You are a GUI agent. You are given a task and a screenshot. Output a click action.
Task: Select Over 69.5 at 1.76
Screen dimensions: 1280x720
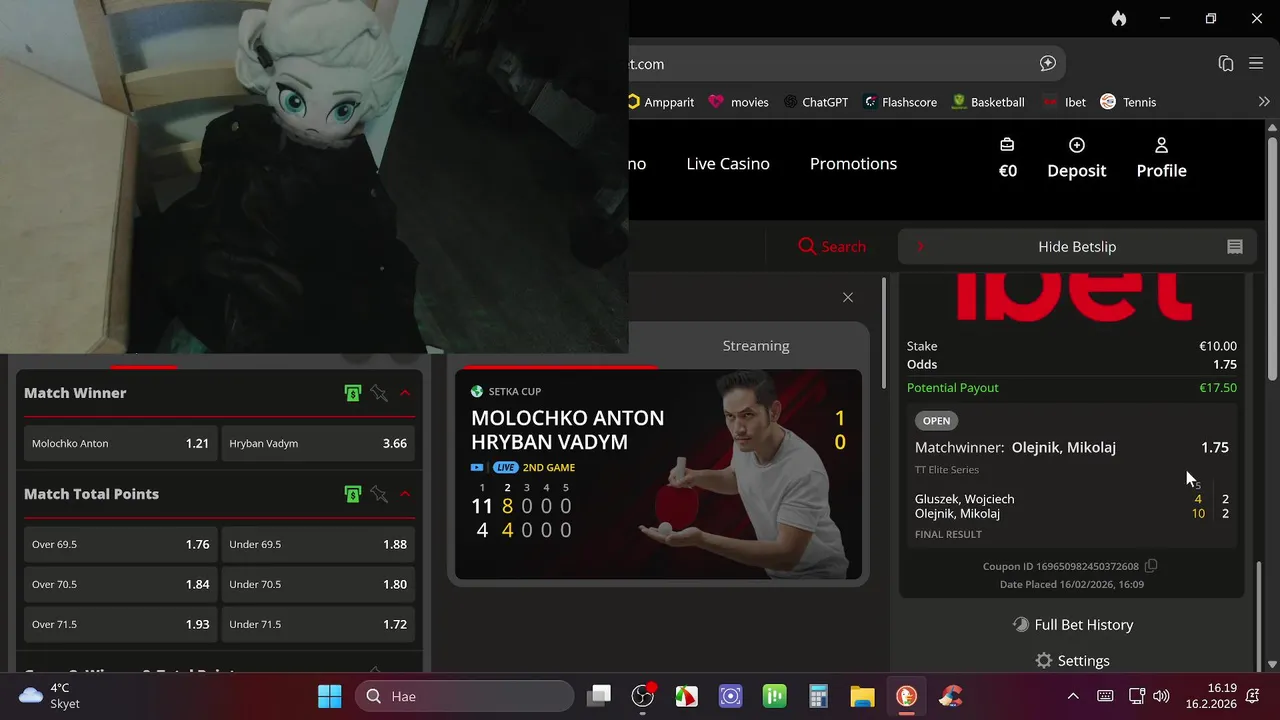[120, 544]
